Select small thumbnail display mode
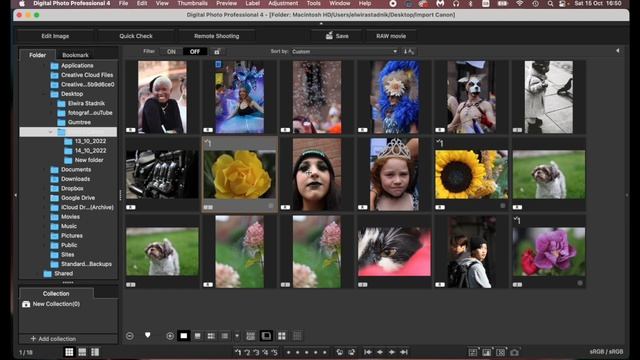 (x=211, y=336)
